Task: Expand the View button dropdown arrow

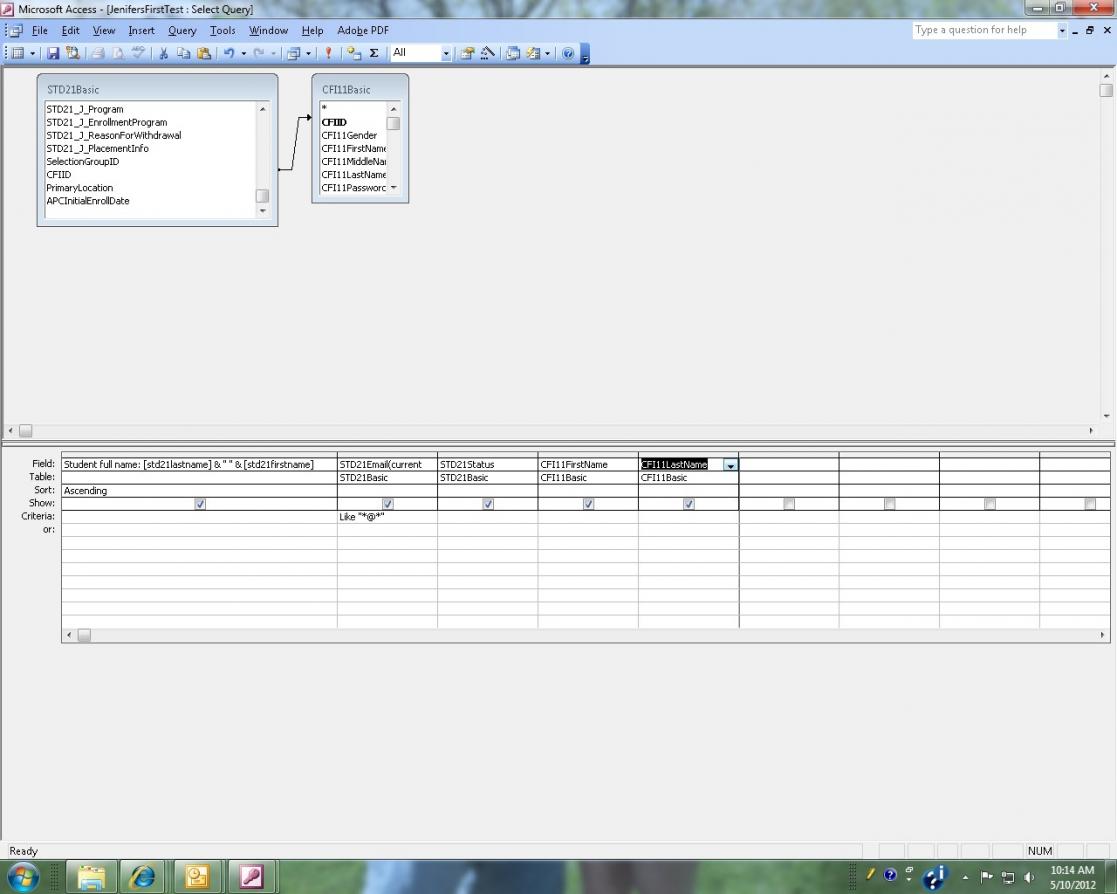Action: (x=32, y=53)
